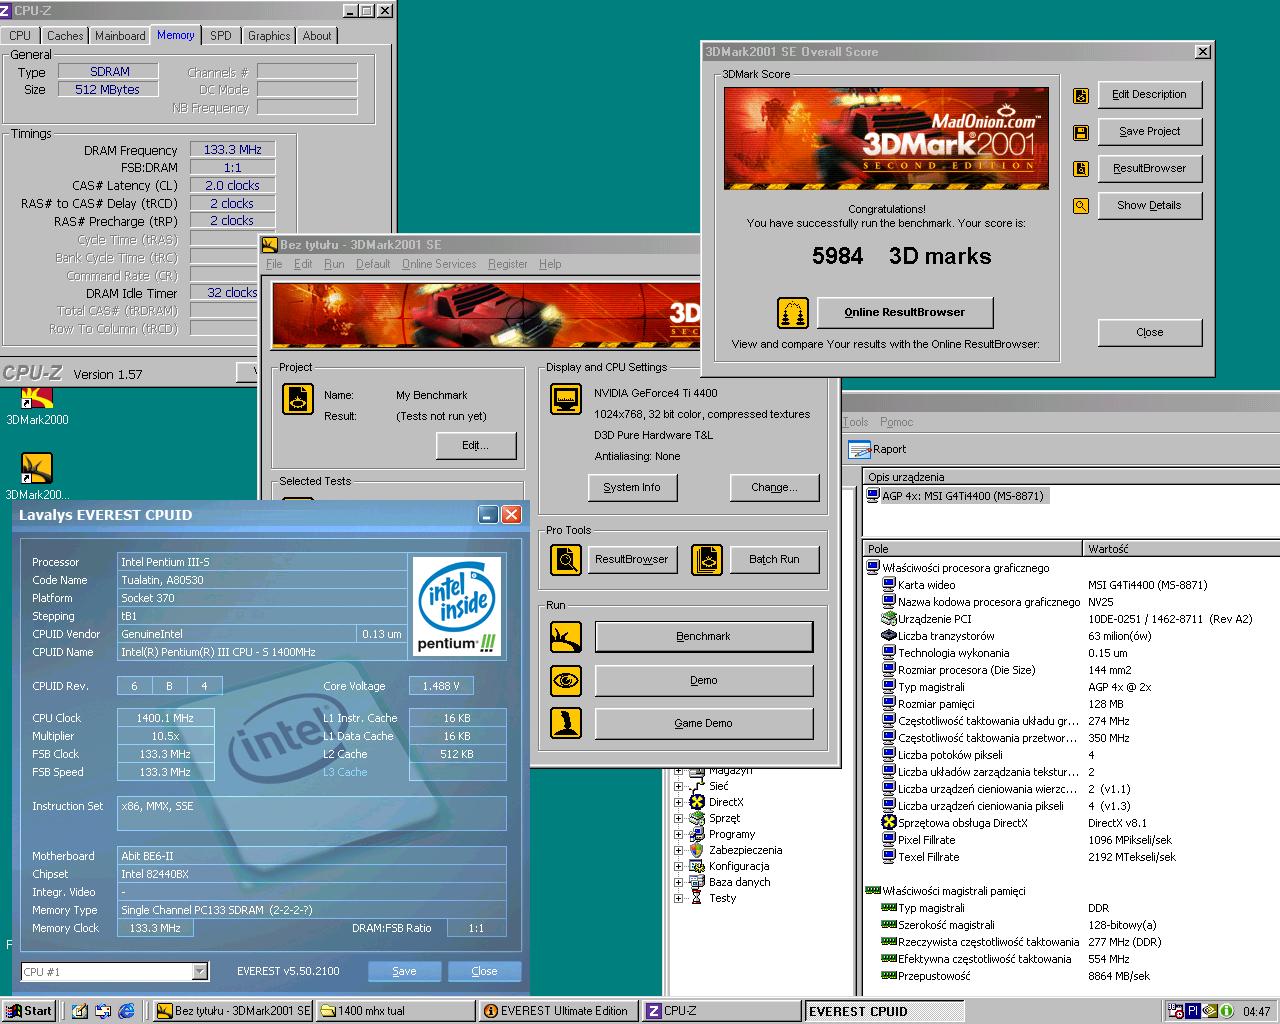Screen dimensions: 1280x1024
Task: Switch to 1400 mhx tual taskbar folder
Action: coord(395,1011)
